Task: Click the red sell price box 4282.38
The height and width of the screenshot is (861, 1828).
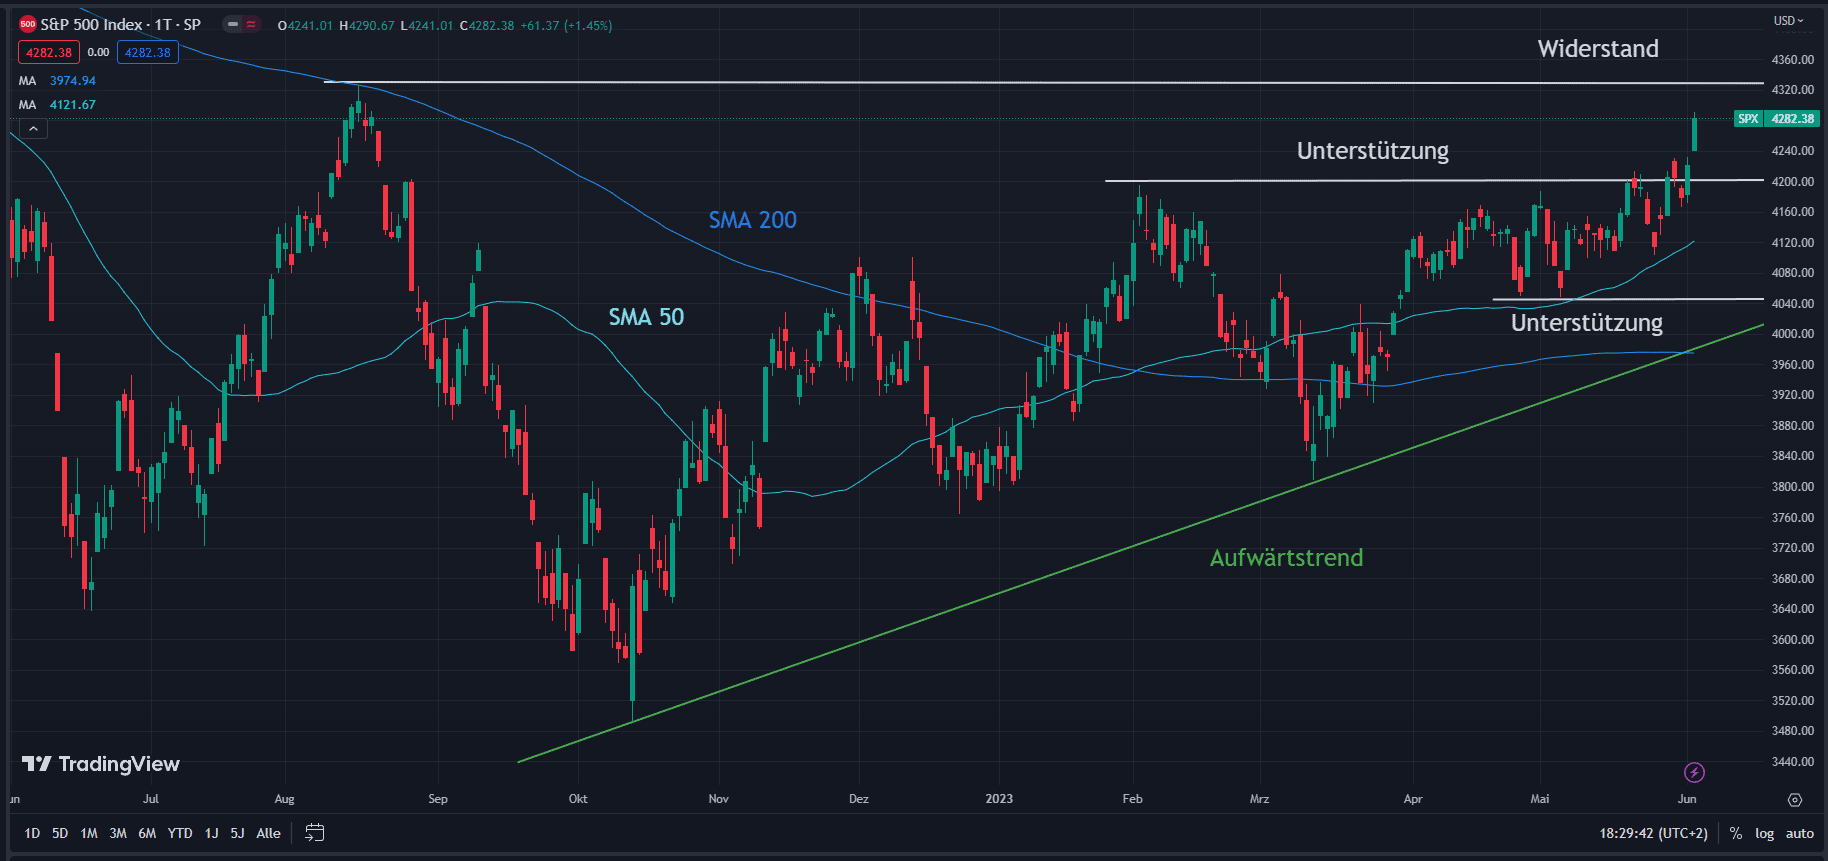Action: coord(49,52)
